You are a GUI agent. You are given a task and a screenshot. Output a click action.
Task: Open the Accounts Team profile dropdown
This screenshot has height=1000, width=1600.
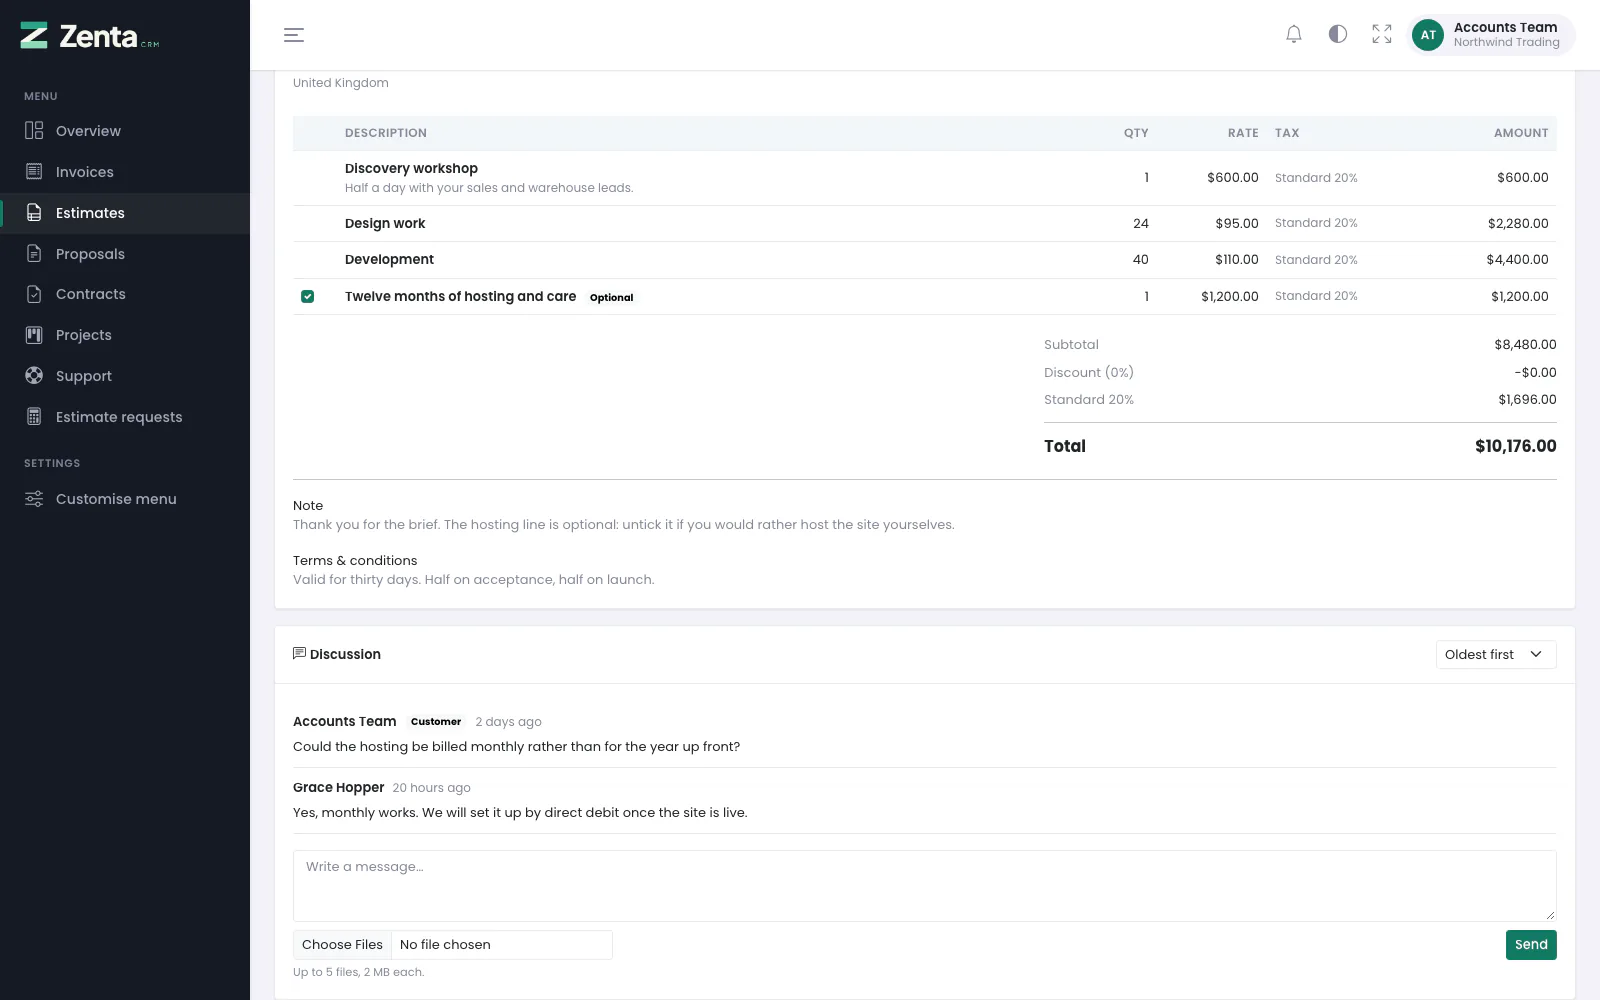pos(1491,35)
